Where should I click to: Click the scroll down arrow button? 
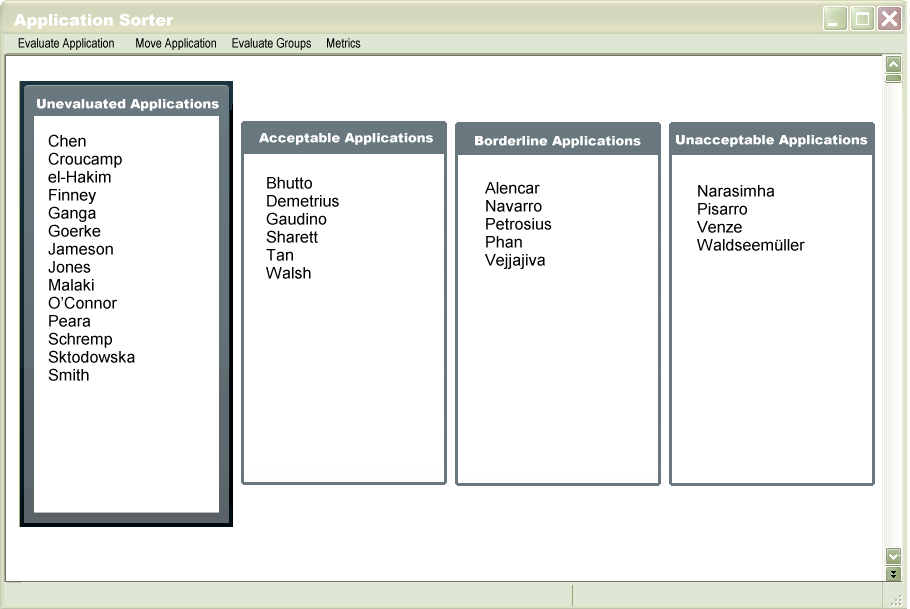[893, 555]
